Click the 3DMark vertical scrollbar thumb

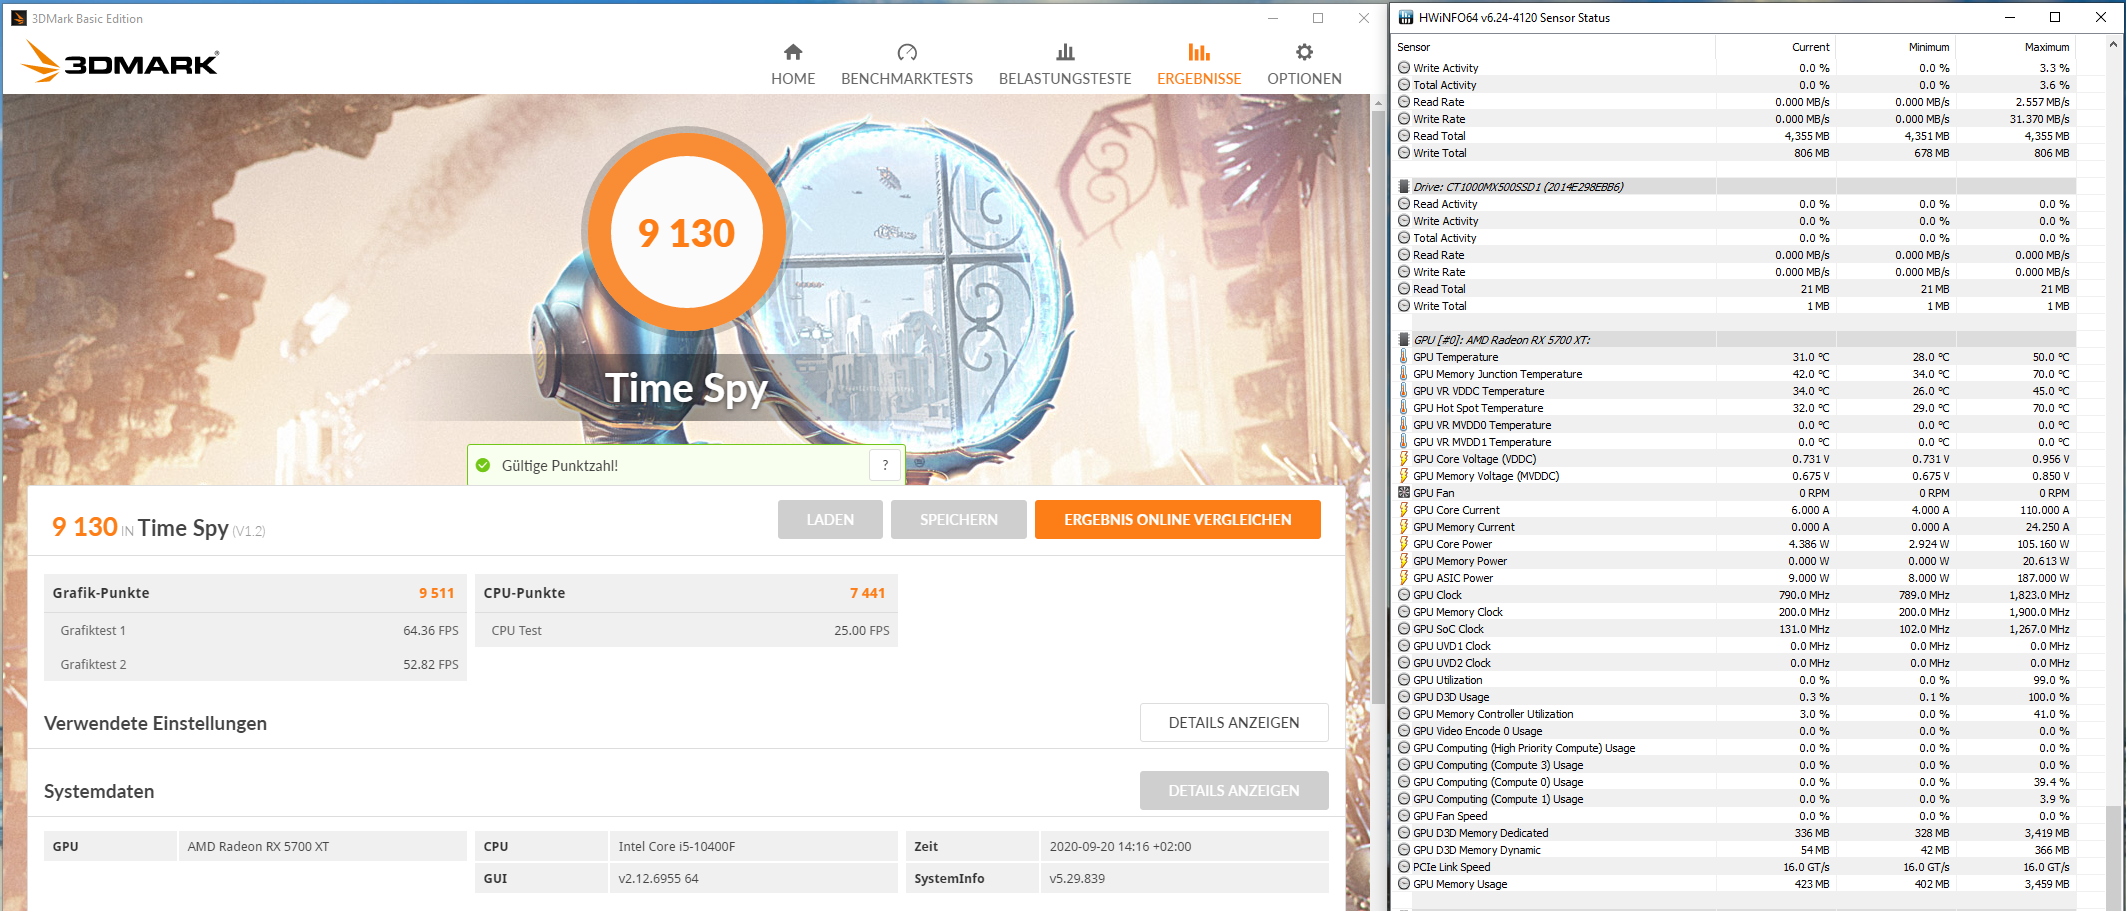tap(1378, 405)
